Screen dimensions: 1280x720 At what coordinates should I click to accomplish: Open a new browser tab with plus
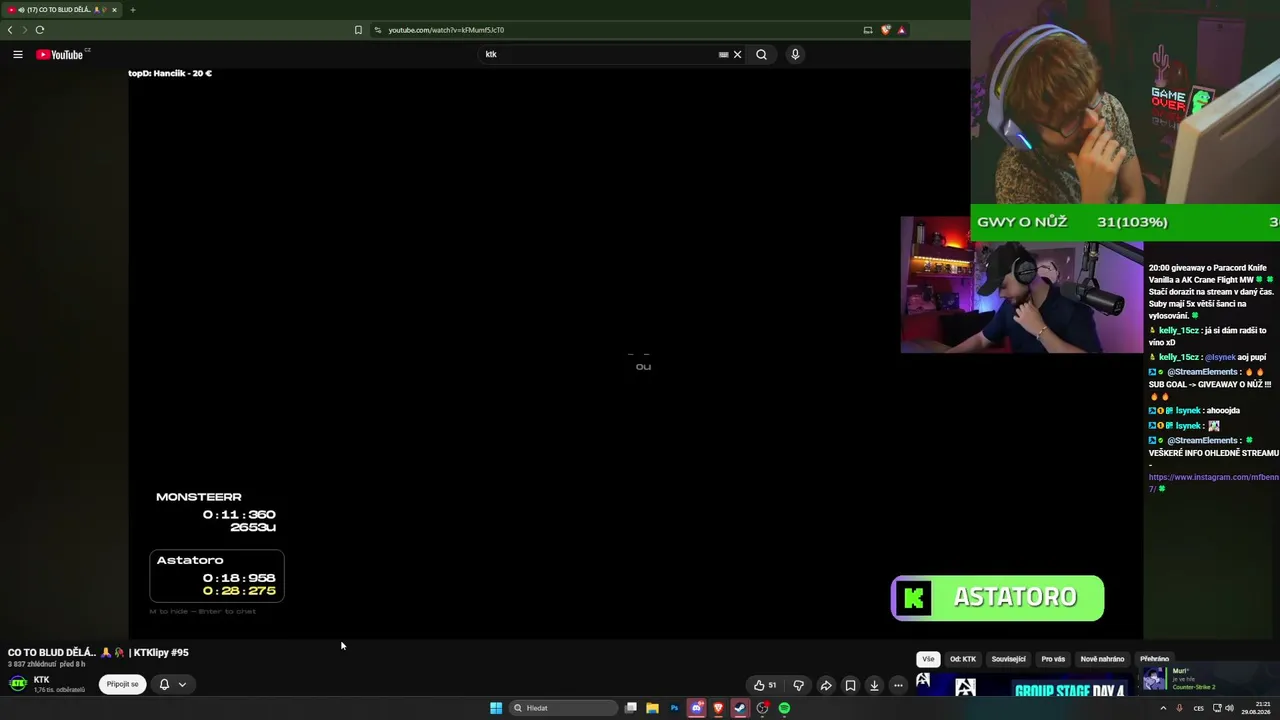pyautogui.click(x=133, y=10)
